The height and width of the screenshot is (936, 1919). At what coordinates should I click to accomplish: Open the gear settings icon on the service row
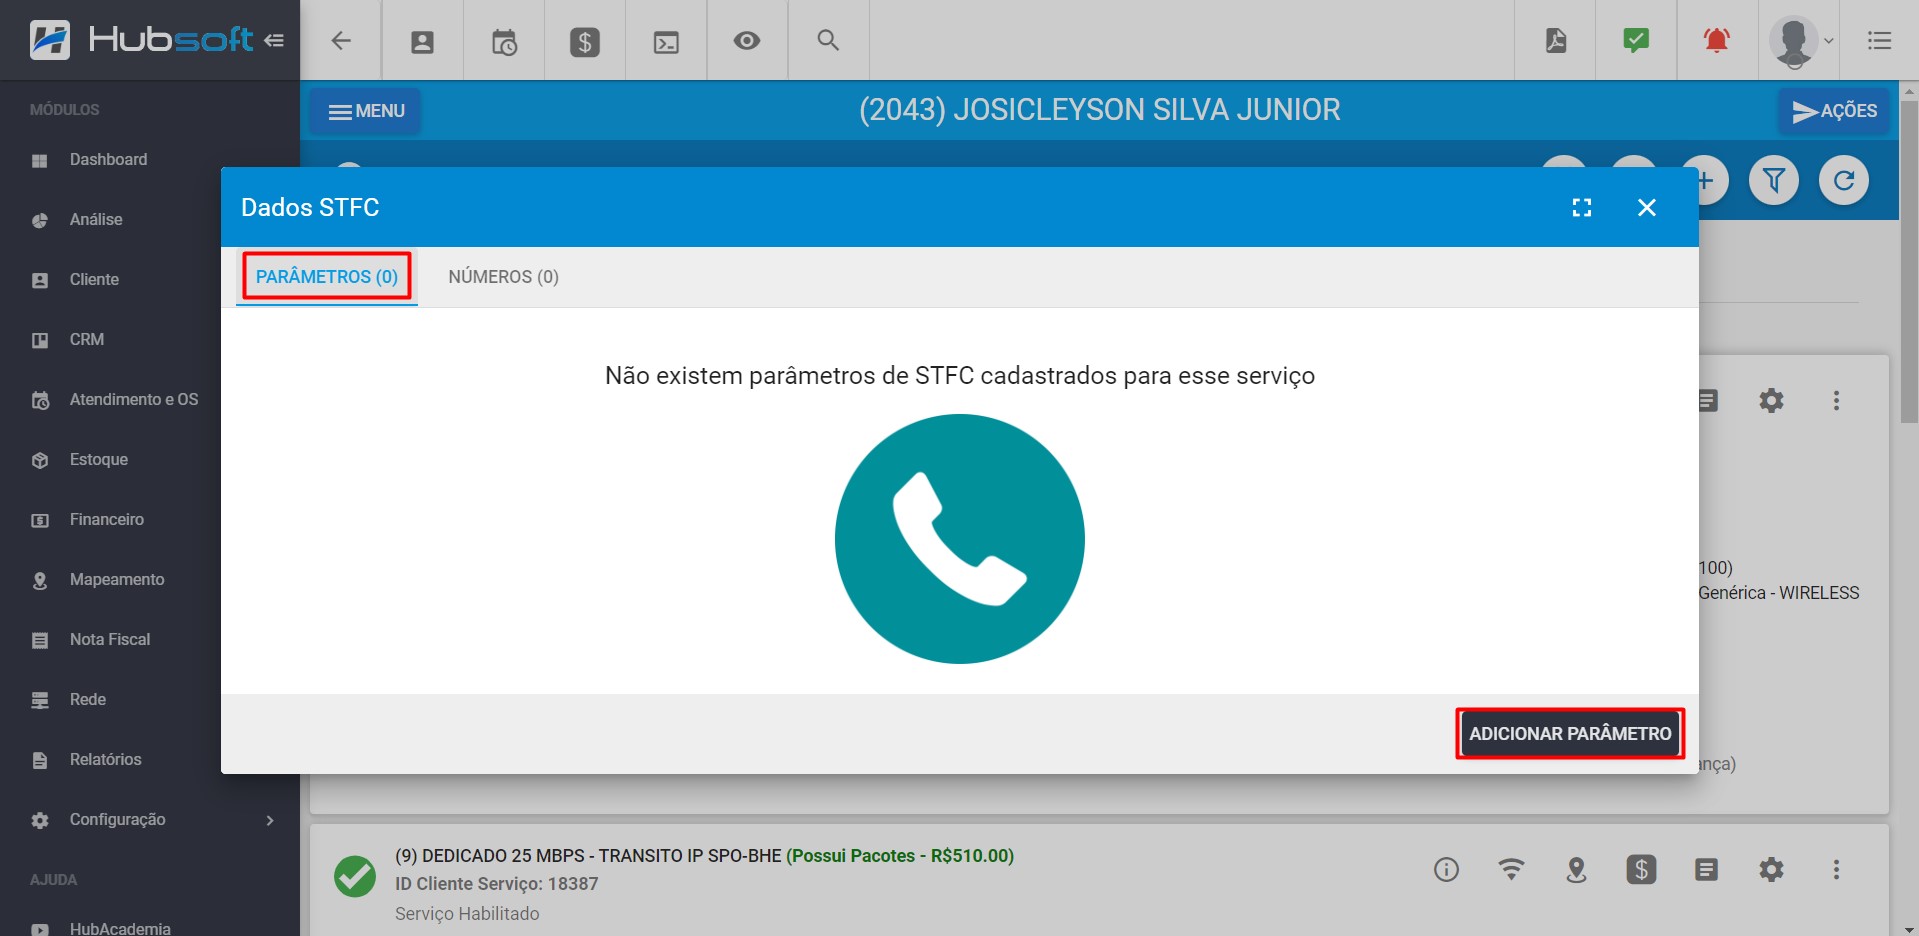click(1772, 870)
